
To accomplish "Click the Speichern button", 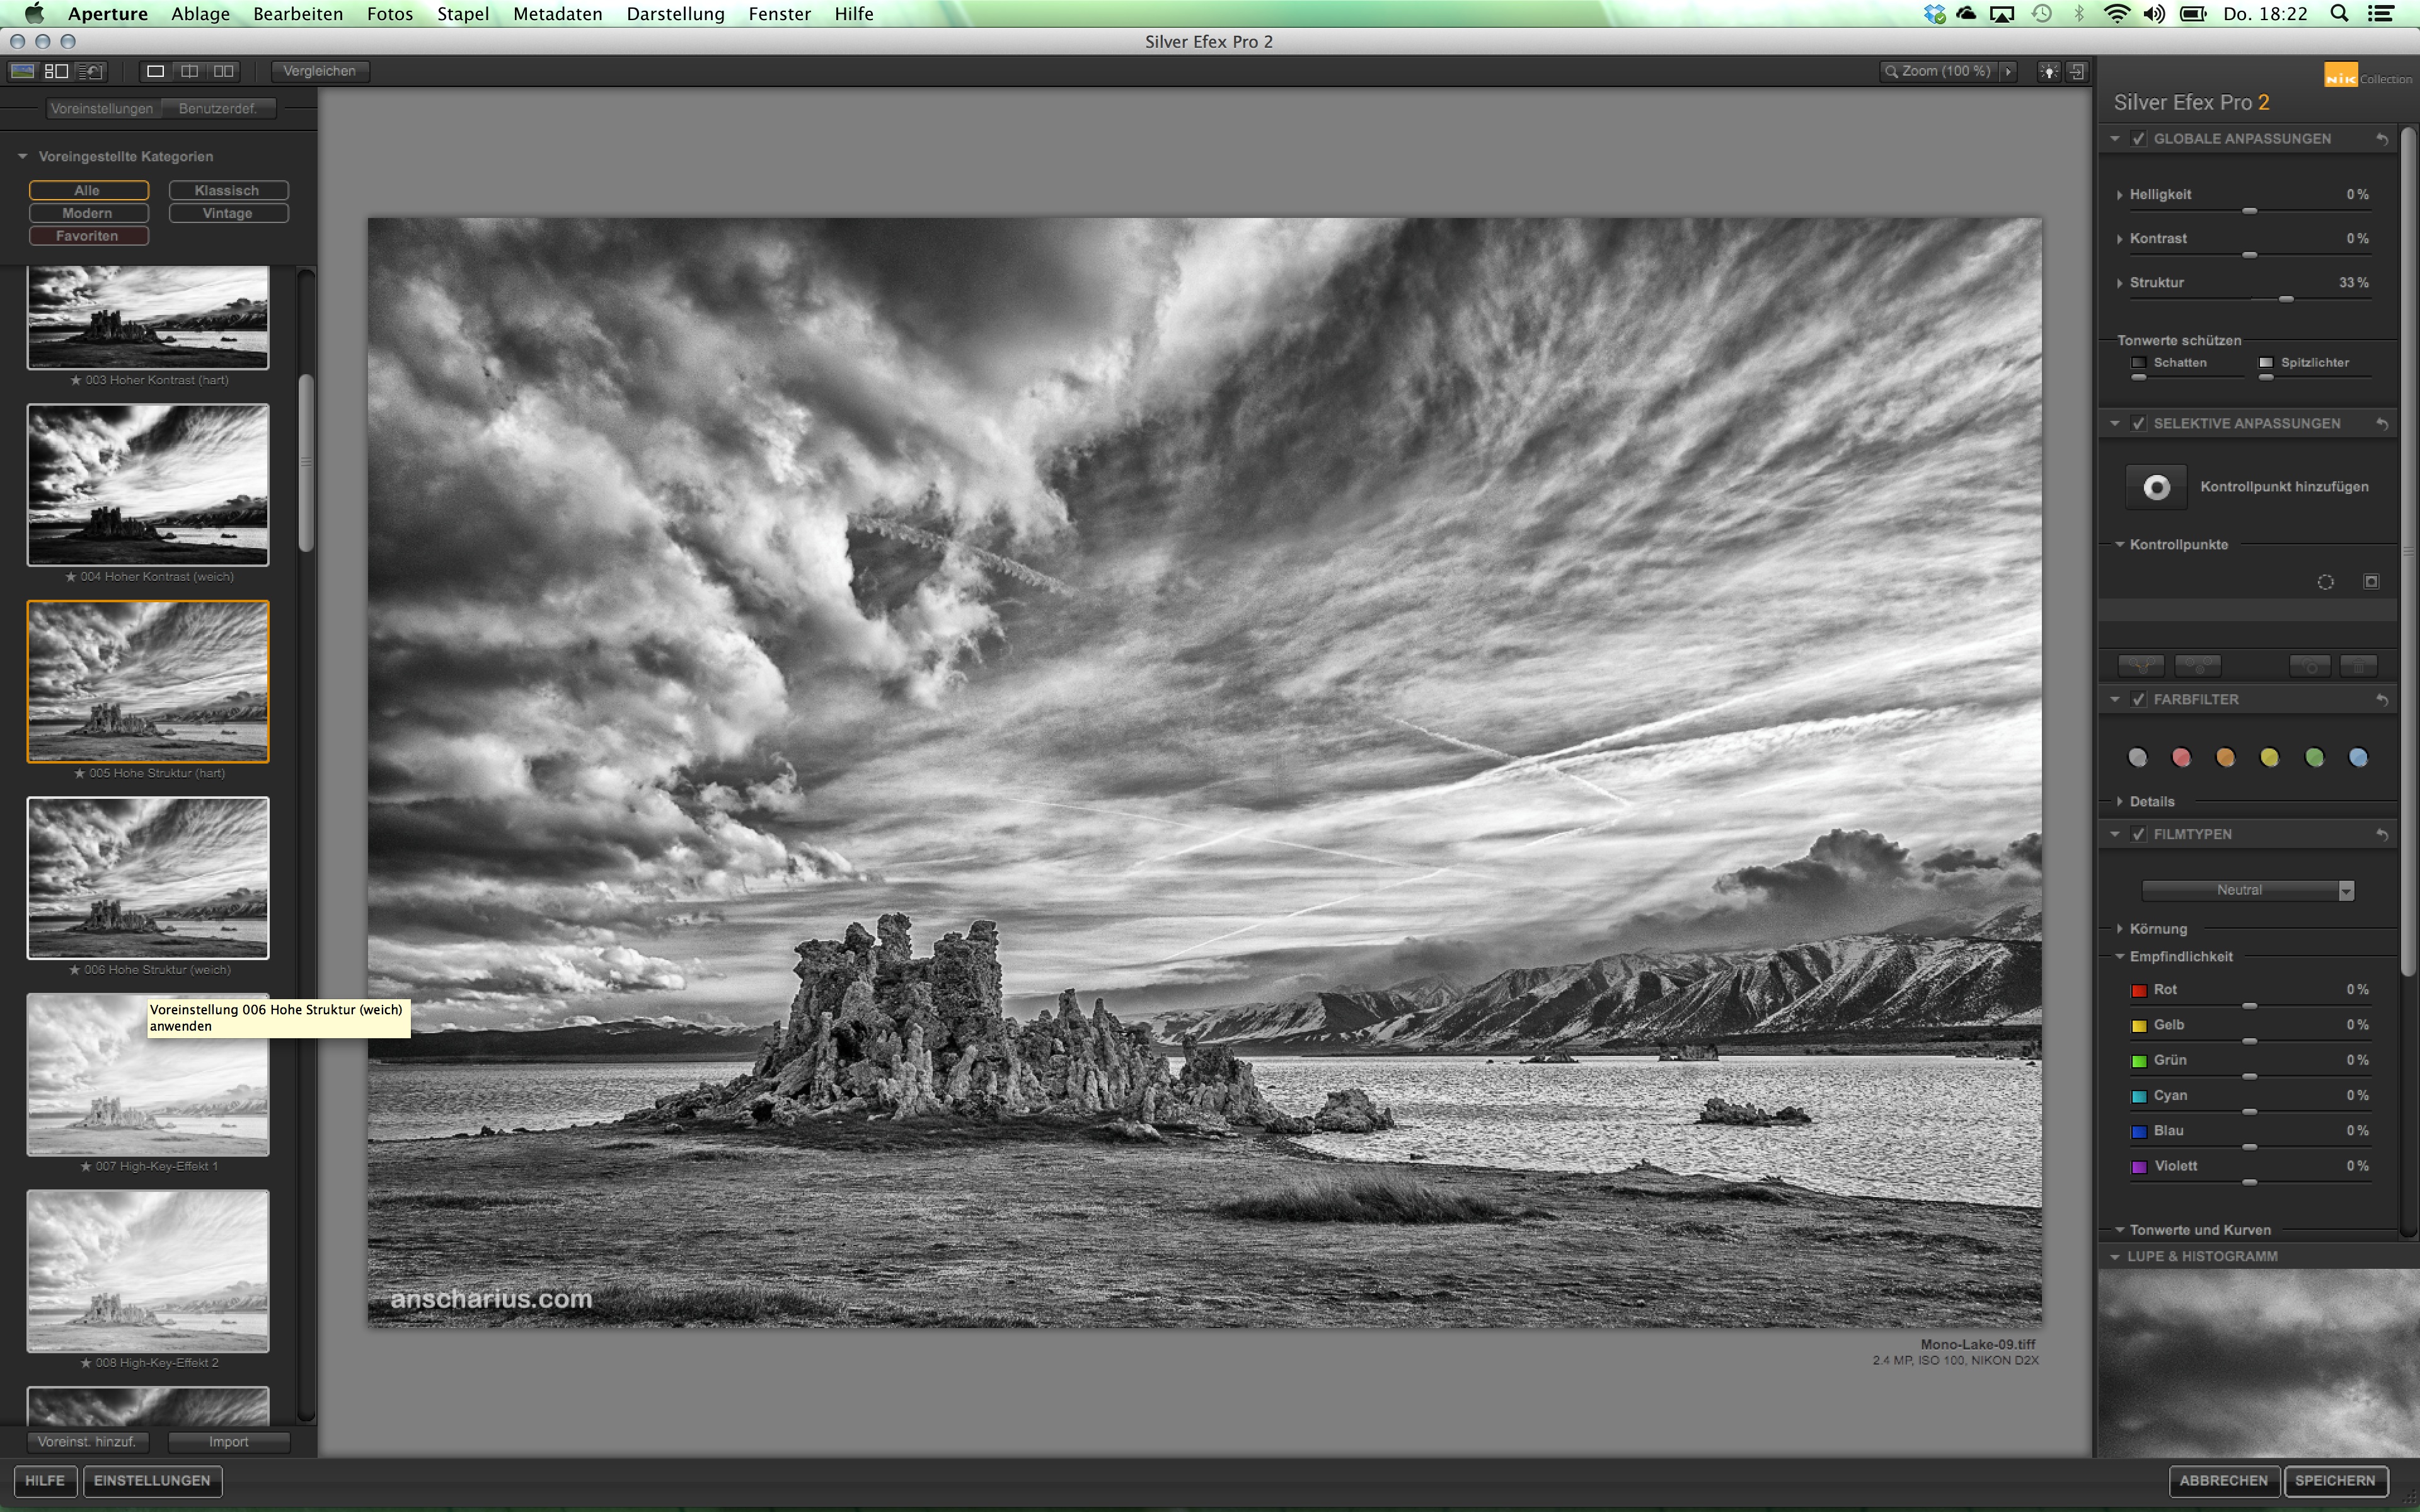I will coord(2334,1480).
